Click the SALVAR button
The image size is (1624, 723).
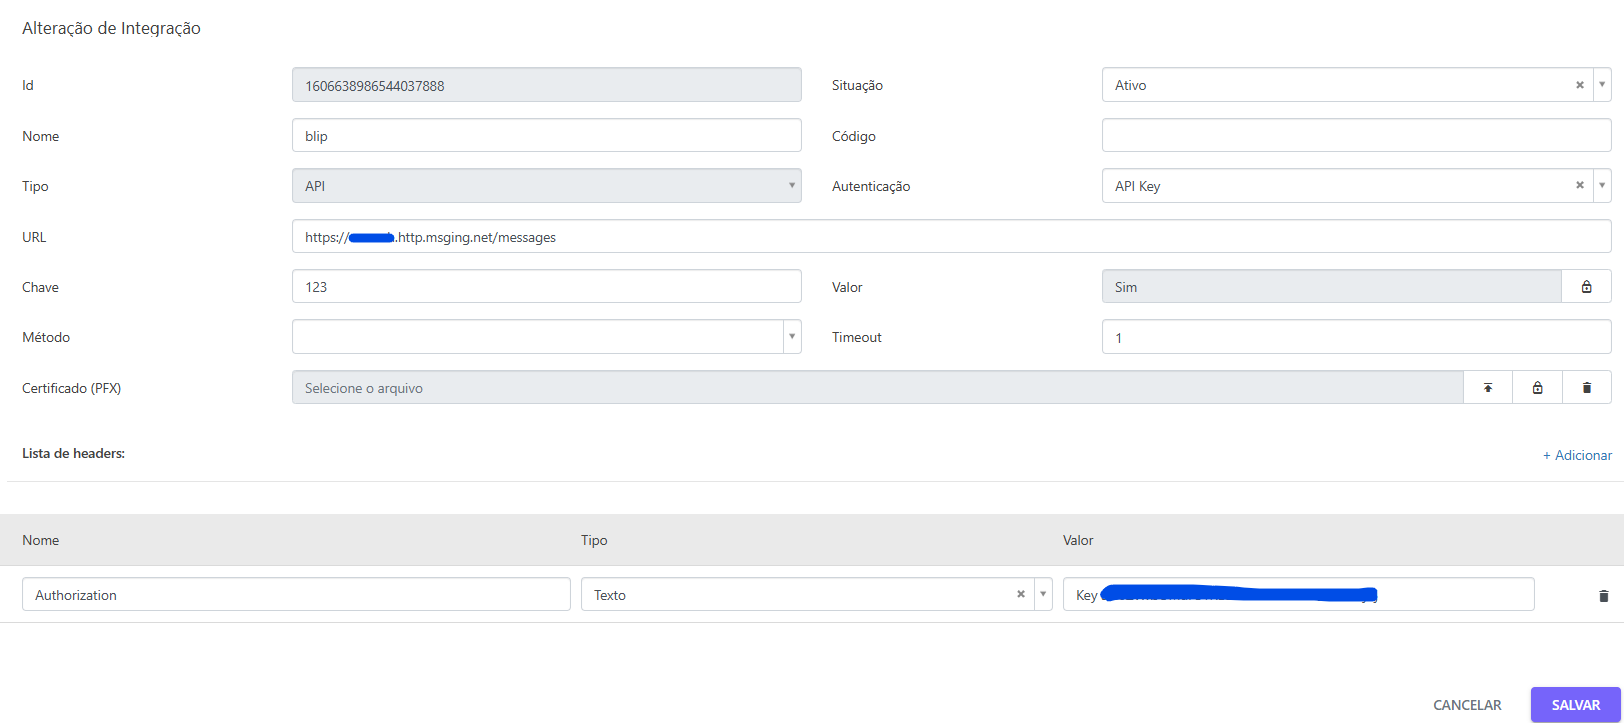tap(1576, 705)
